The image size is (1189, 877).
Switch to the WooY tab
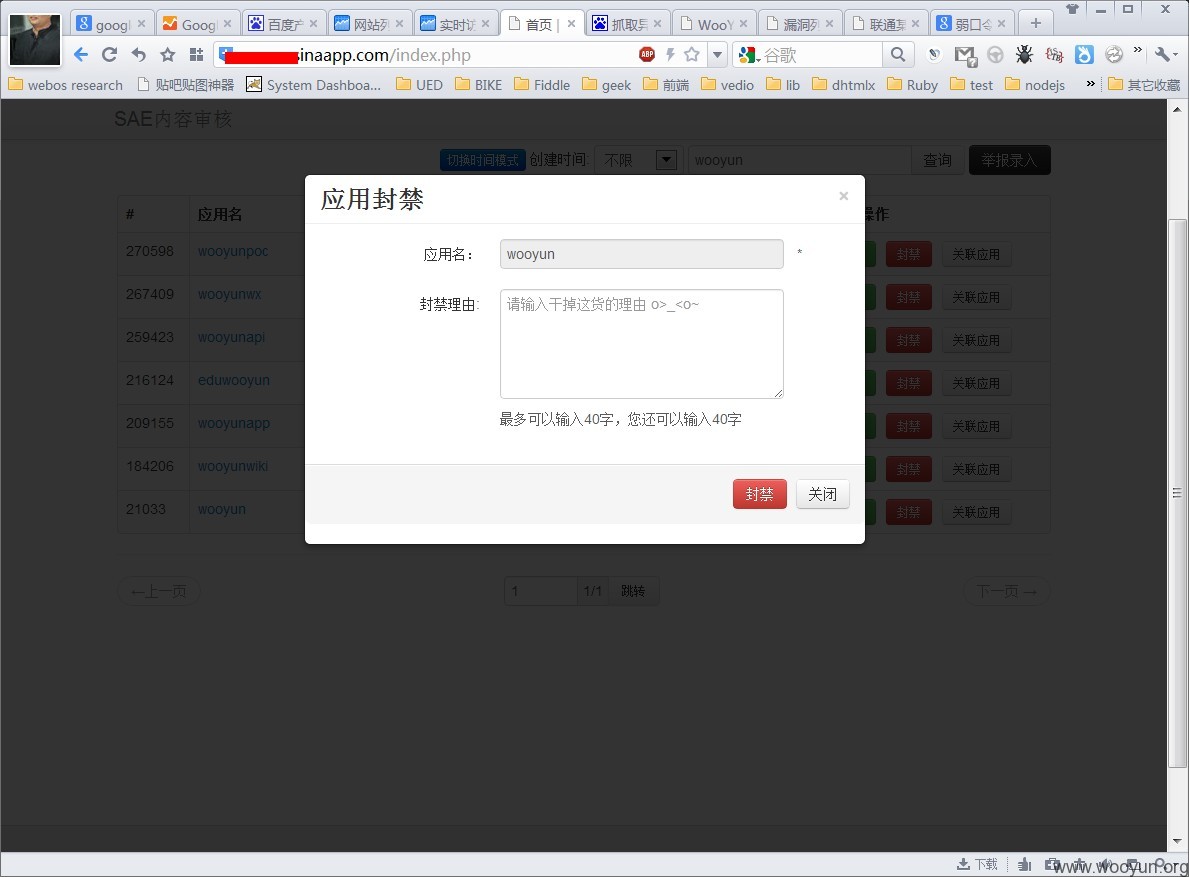714,23
